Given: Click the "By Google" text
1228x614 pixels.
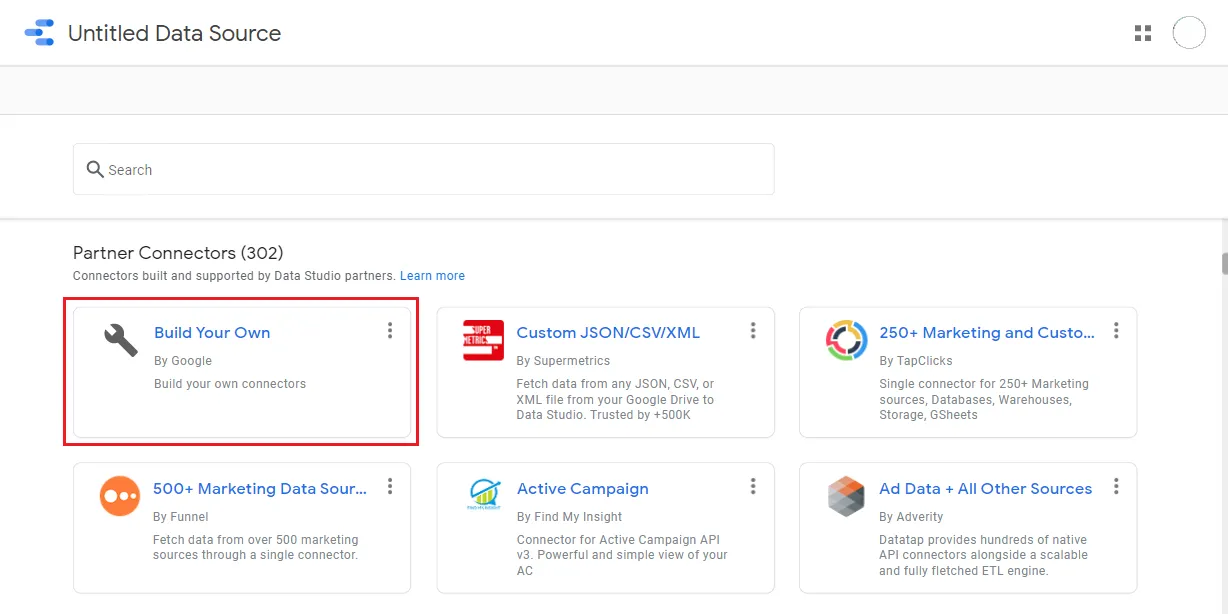Looking at the screenshot, I should (183, 361).
